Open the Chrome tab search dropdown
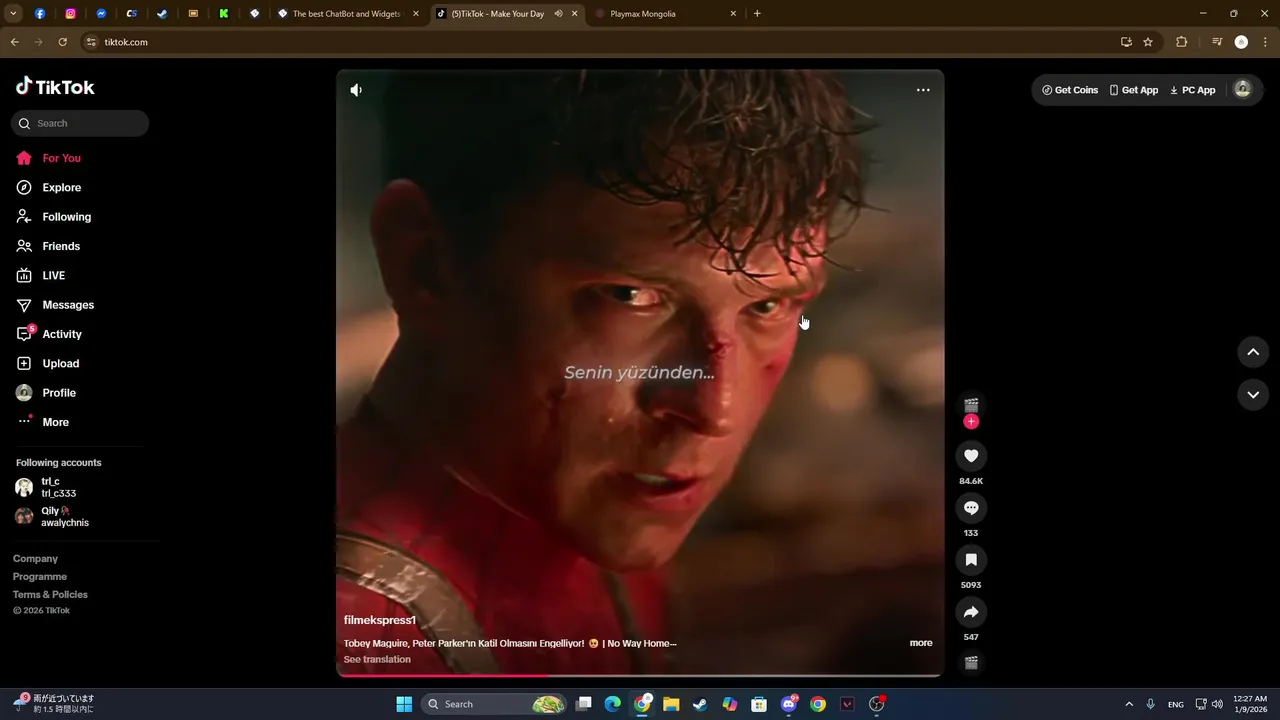 [x=14, y=14]
